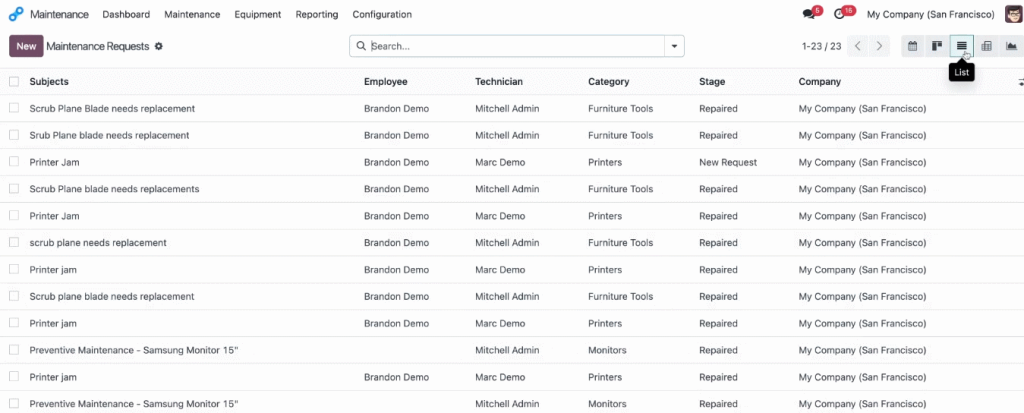Viewport: 1024px width, 413px height.
Task: Open the activities clock icon
Action: click(x=840, y=14)
